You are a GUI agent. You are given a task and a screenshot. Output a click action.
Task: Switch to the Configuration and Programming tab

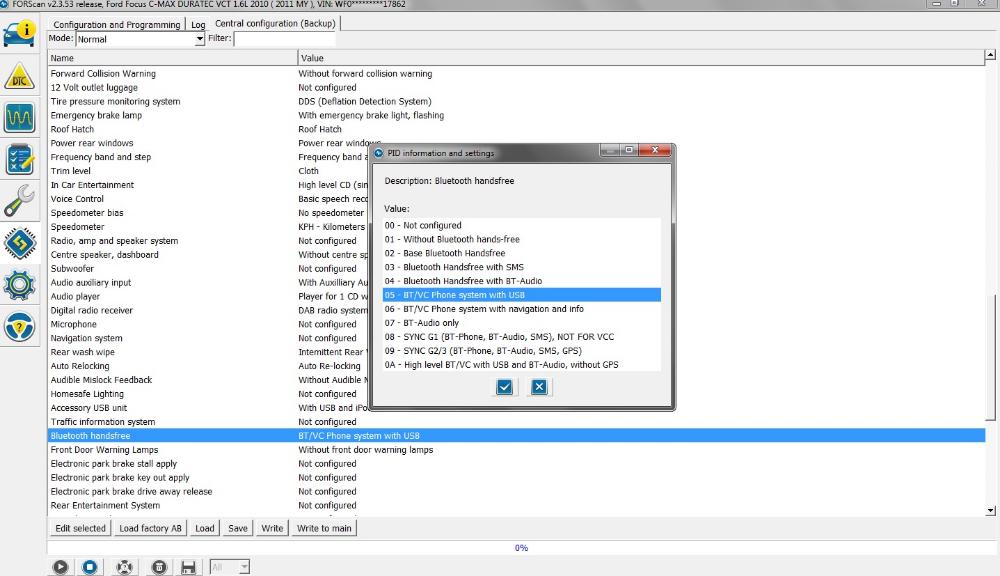click(x=117, y=24)
